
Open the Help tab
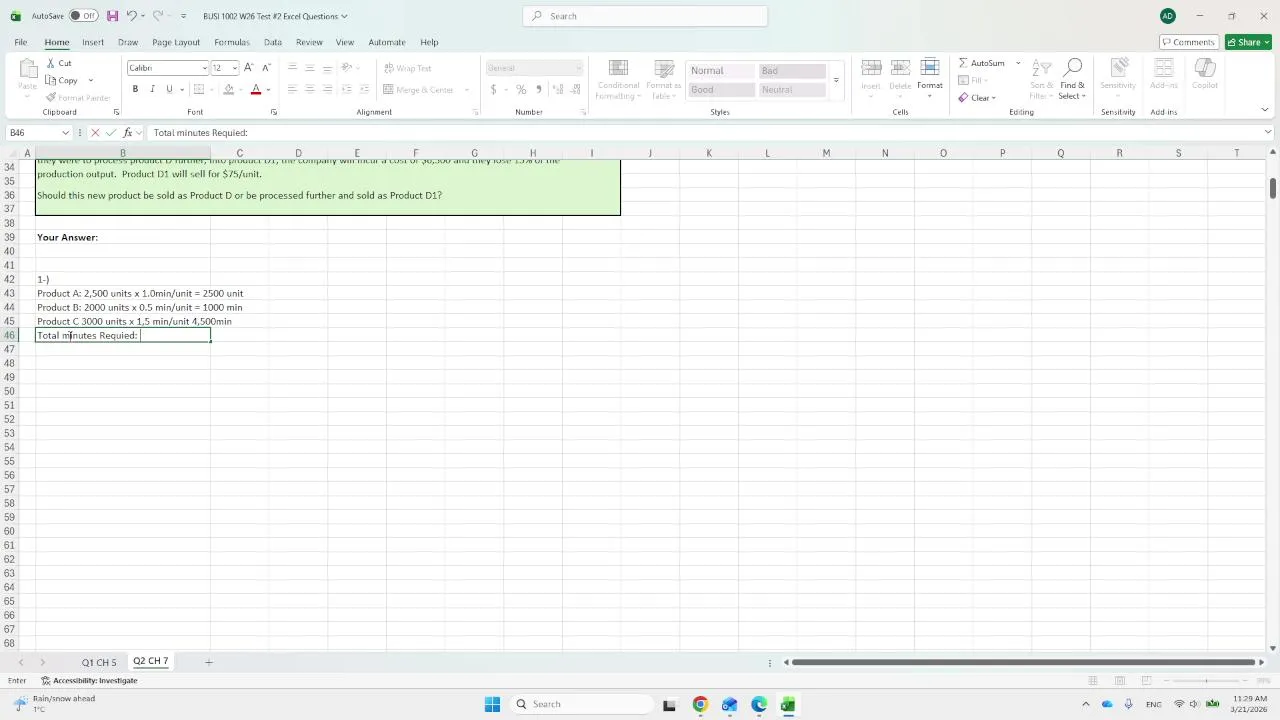pyautogui.click(x=429, y=42)
